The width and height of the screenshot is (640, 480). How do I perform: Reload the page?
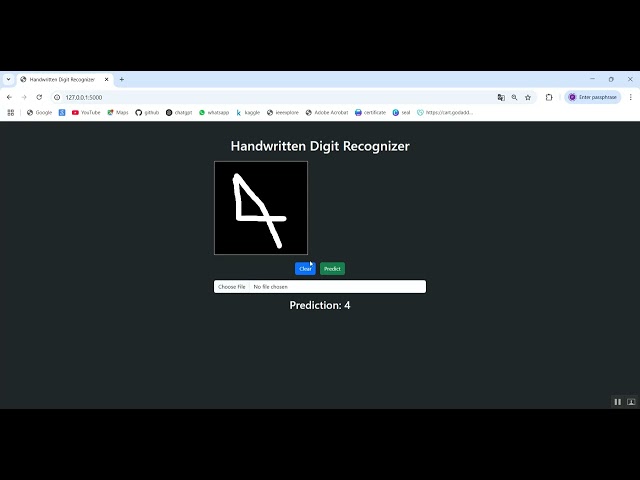pos(39,97)
